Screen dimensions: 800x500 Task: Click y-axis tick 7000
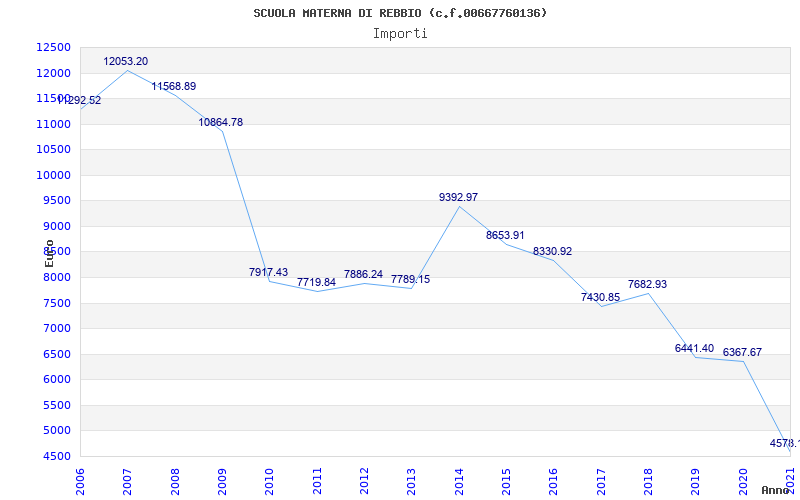point(56,329)
